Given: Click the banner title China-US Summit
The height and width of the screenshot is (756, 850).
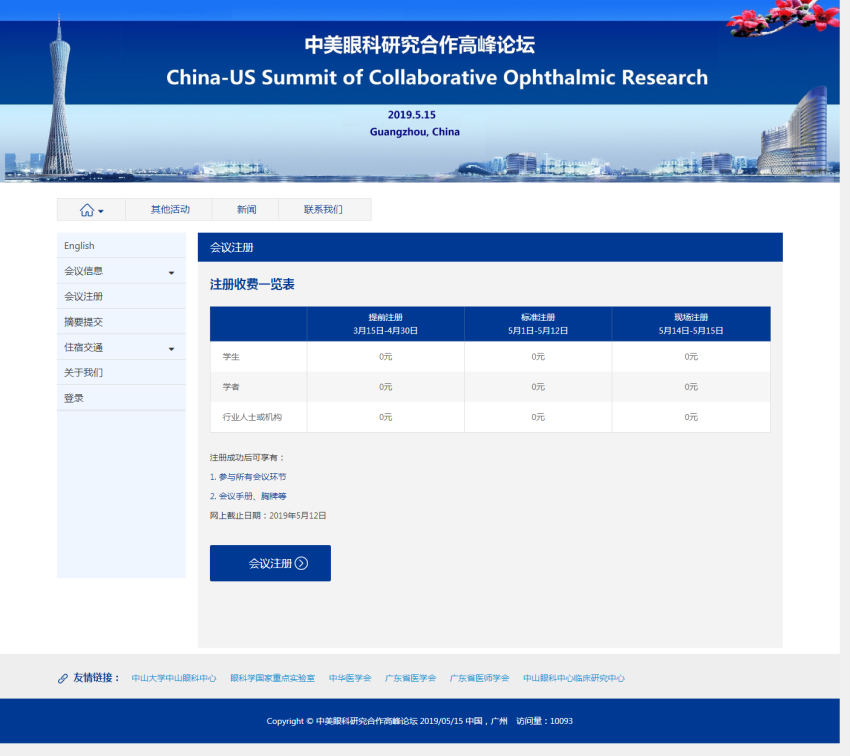Looking at the screenshot, I should pos(437,77).
